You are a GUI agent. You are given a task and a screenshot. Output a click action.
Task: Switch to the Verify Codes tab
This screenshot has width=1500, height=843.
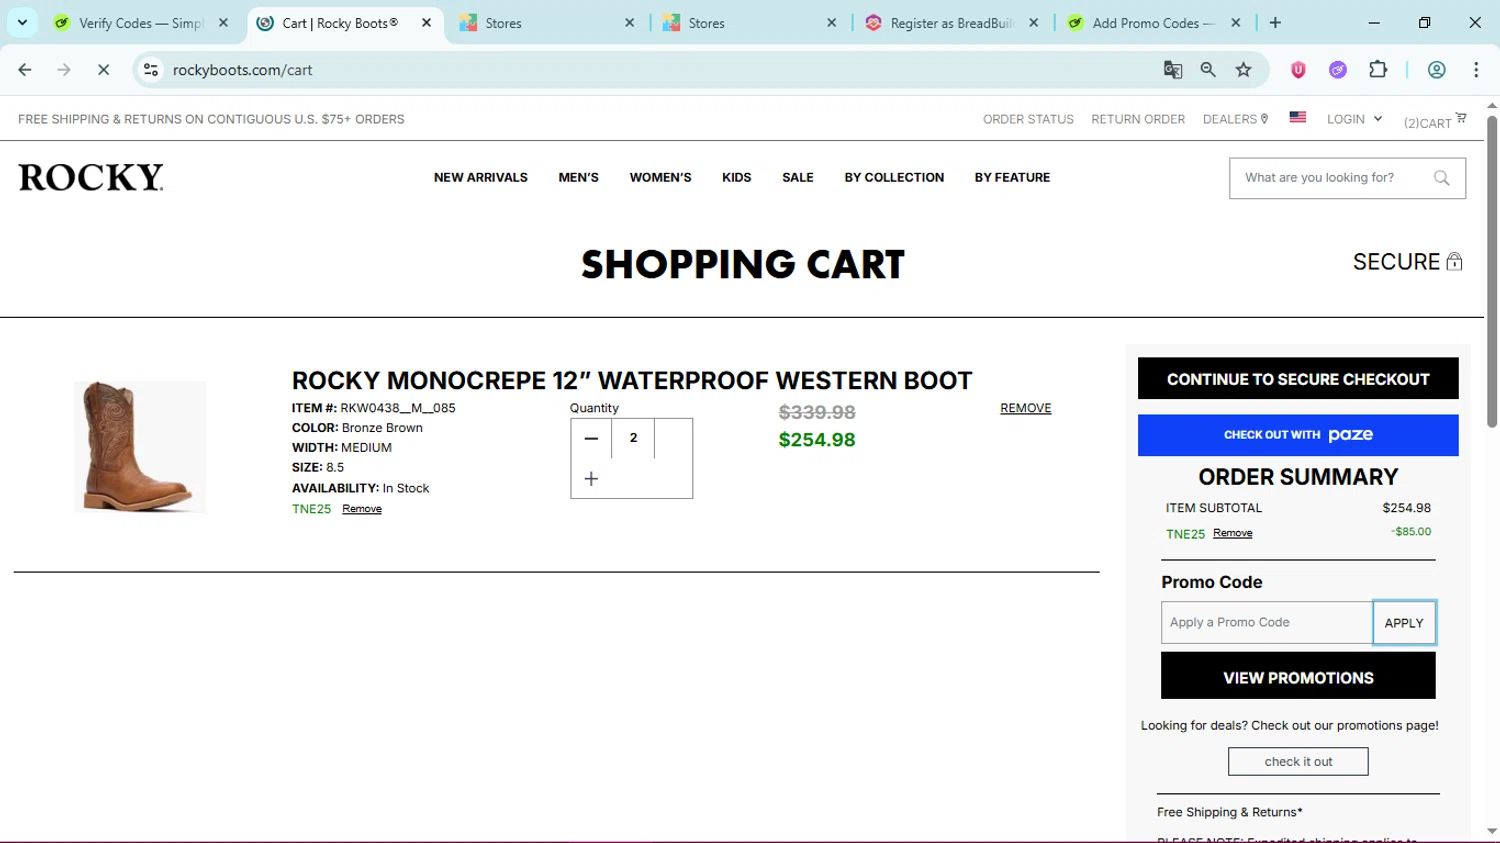click(140, 23)
